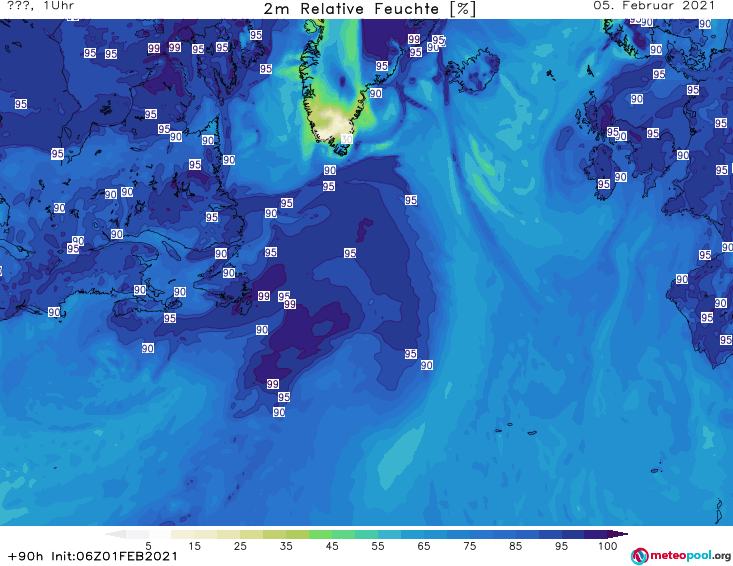Click the legend value '15'
This screenshot has width=733, height=566.
click(194, 546)
